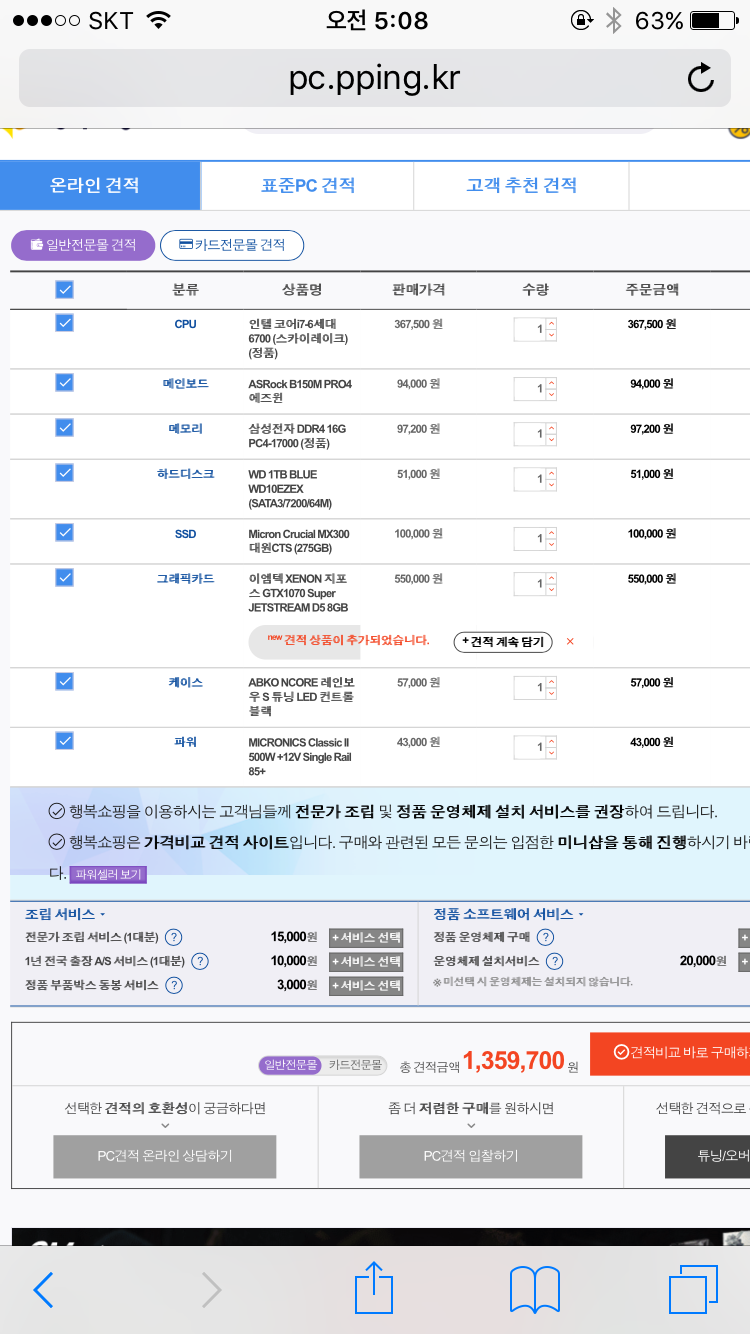
Task: Select the 카드전문몰 견적 pill button
Action: (x=232, y=245)
